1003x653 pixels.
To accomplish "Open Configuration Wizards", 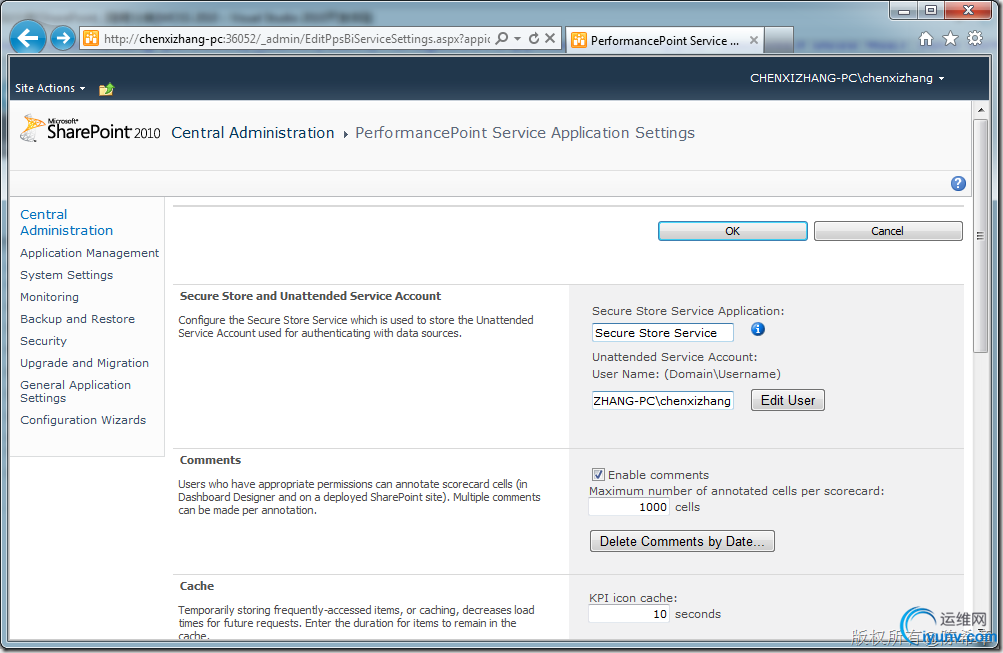I will point(83,420).
